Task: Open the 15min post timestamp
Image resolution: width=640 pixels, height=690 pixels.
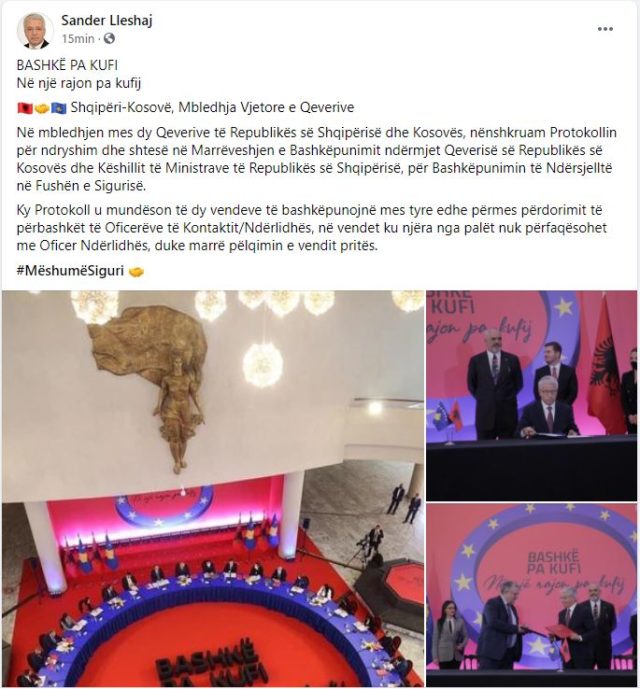Action: (78, 39)
